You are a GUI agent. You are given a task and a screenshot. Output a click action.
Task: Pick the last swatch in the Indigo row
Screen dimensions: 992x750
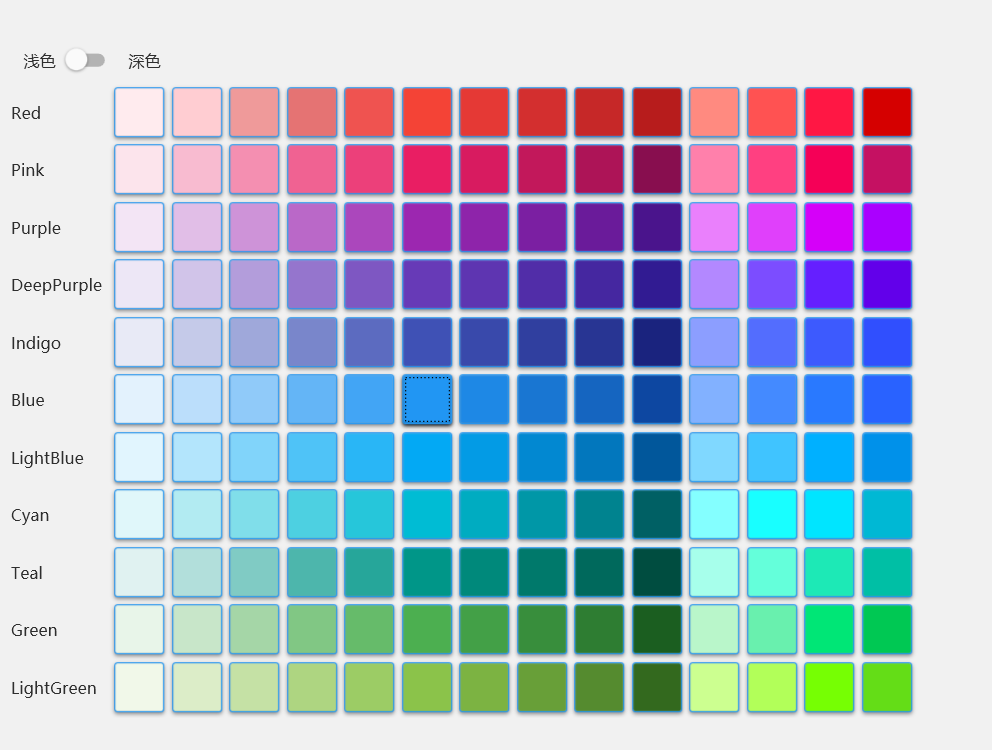click(887, 343)
